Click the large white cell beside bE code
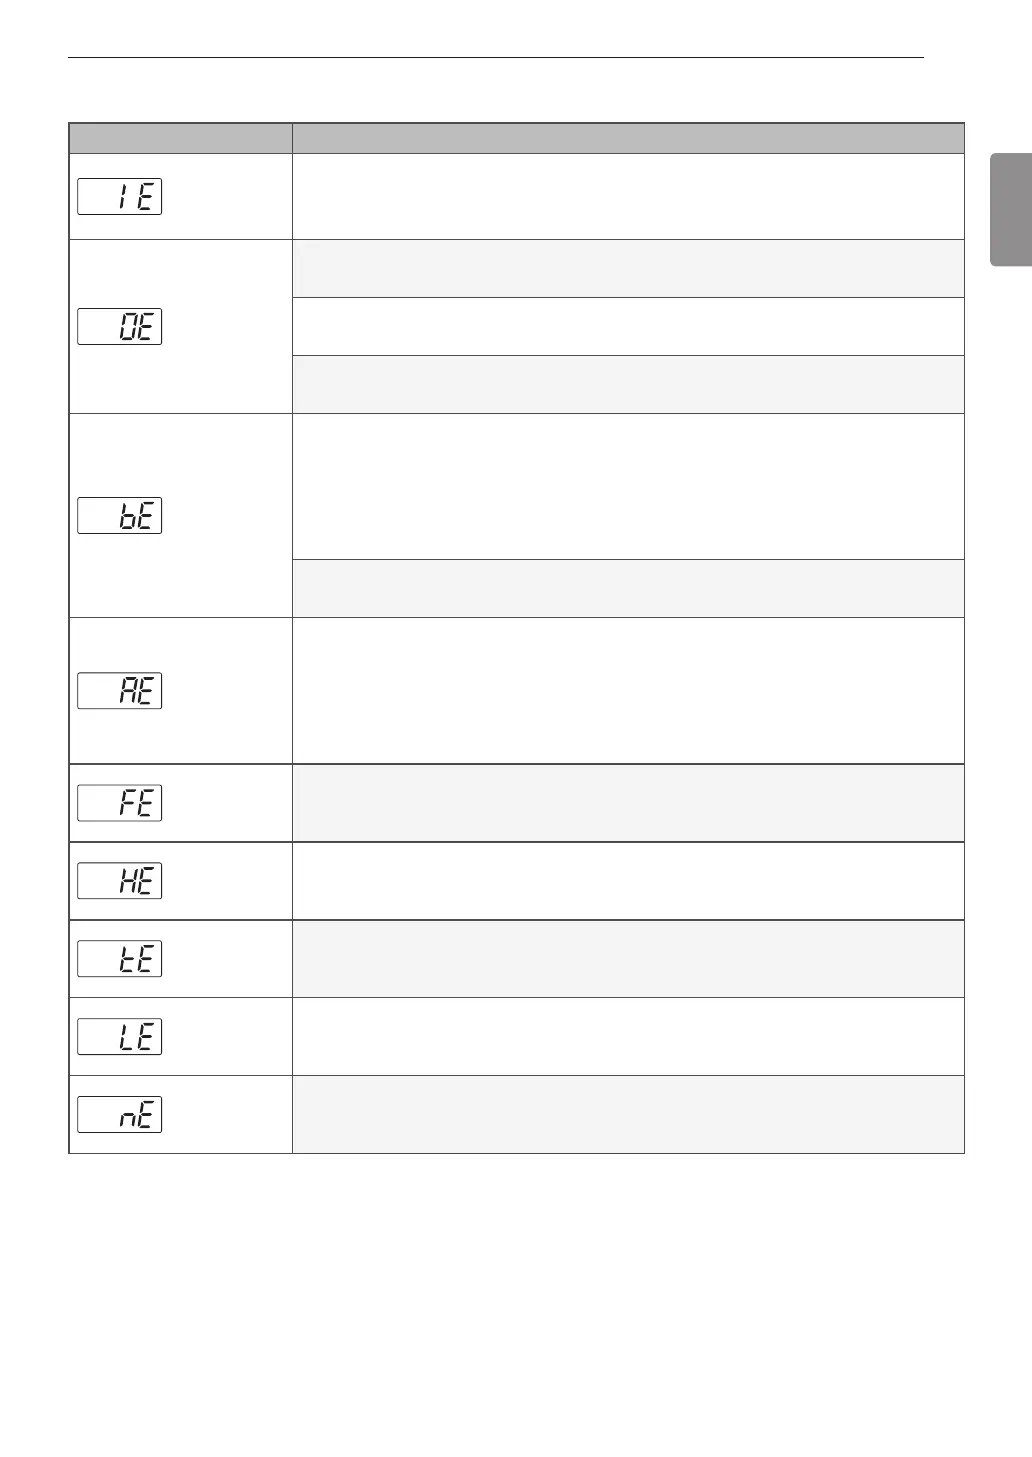1032x1457 pixels. coord(628,486)
